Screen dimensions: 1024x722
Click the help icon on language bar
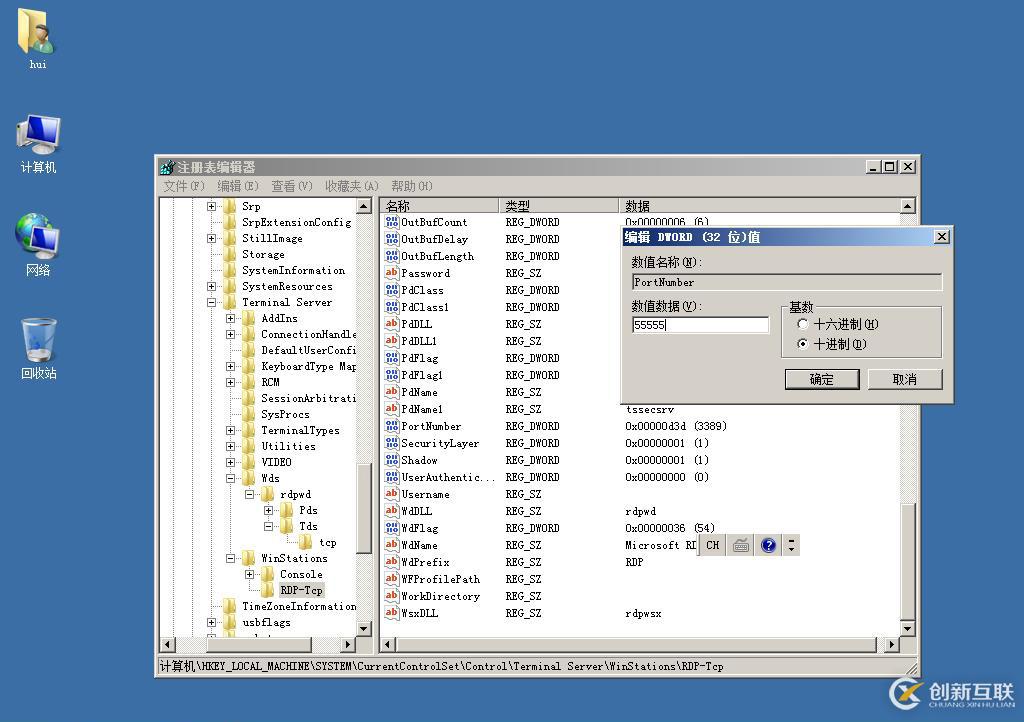coord(768,545)
